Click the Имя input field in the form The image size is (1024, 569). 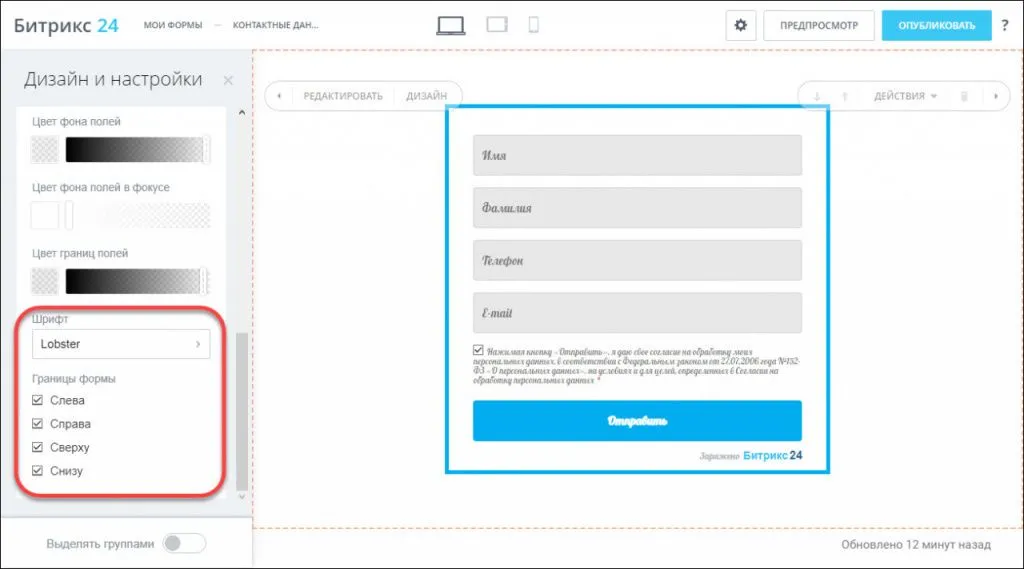pos(637,155)
